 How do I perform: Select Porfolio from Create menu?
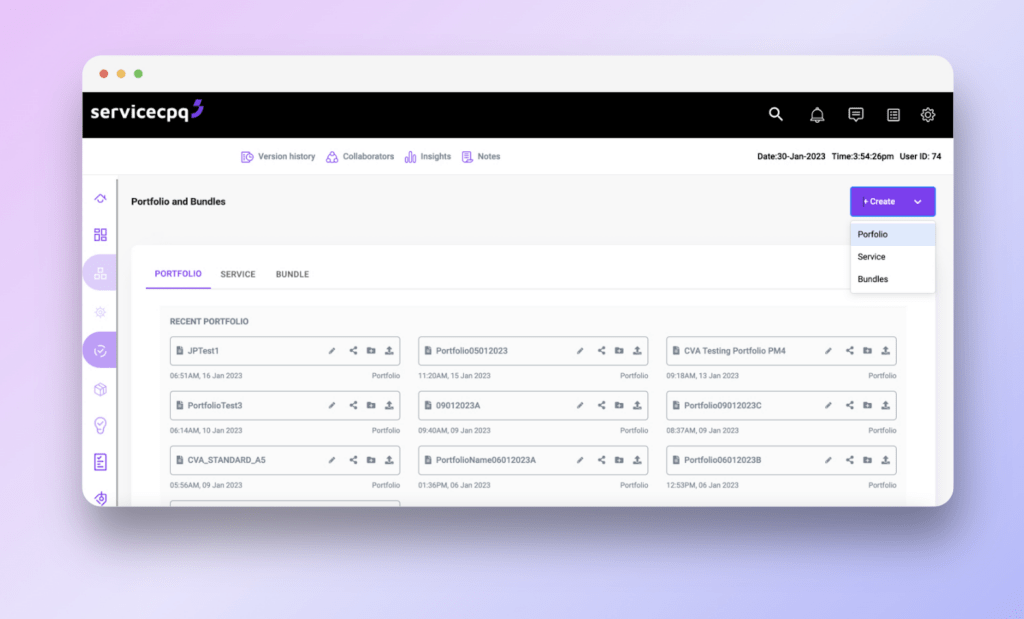tap(892, 234)
